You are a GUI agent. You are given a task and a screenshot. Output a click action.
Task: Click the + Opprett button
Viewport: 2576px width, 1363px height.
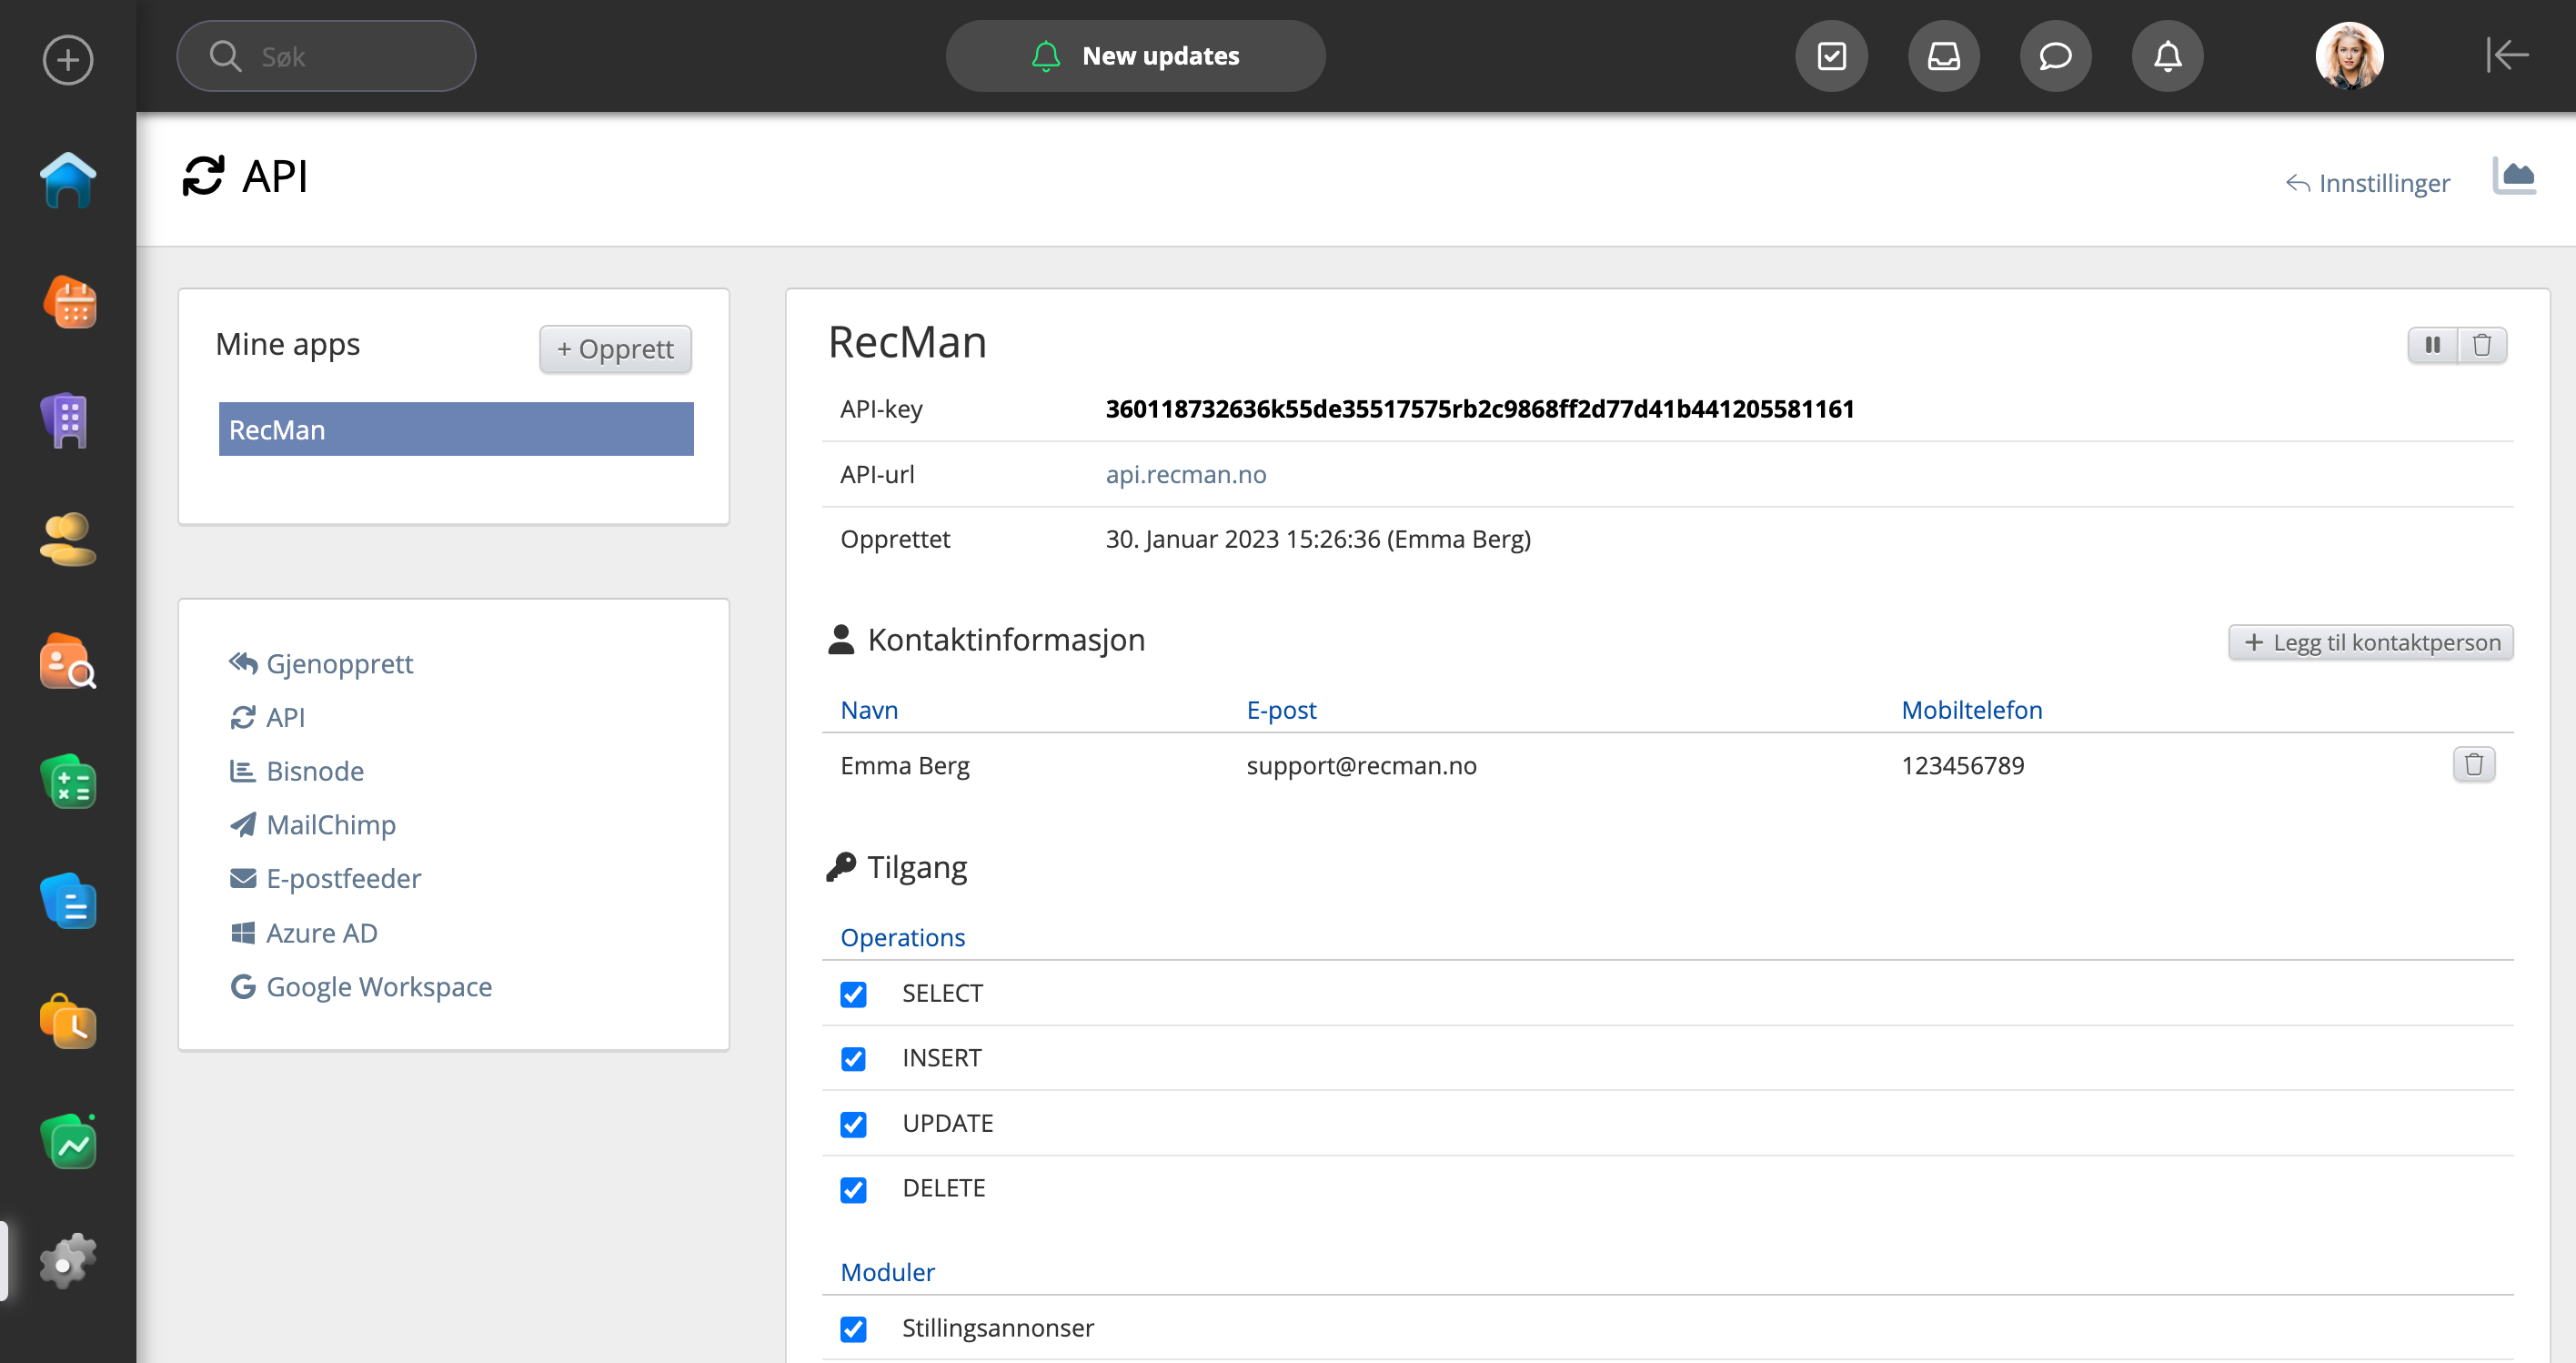point(615,349)
